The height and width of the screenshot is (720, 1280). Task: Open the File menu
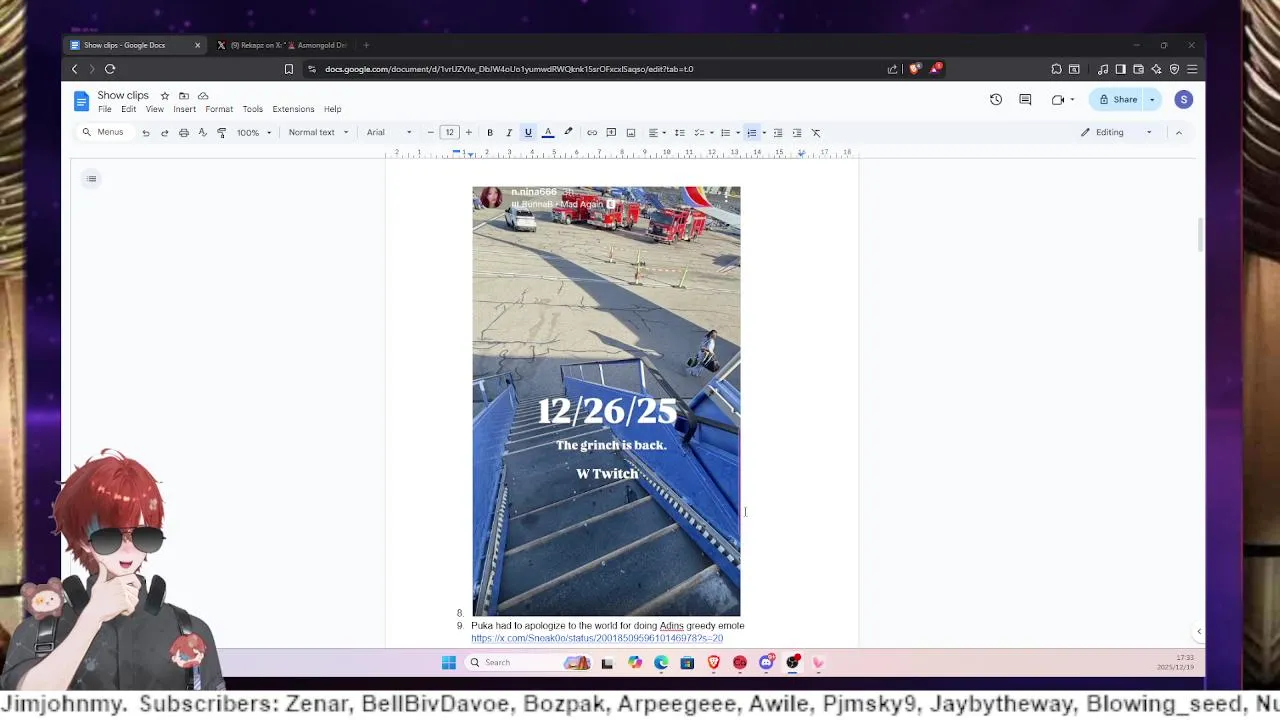105,109
